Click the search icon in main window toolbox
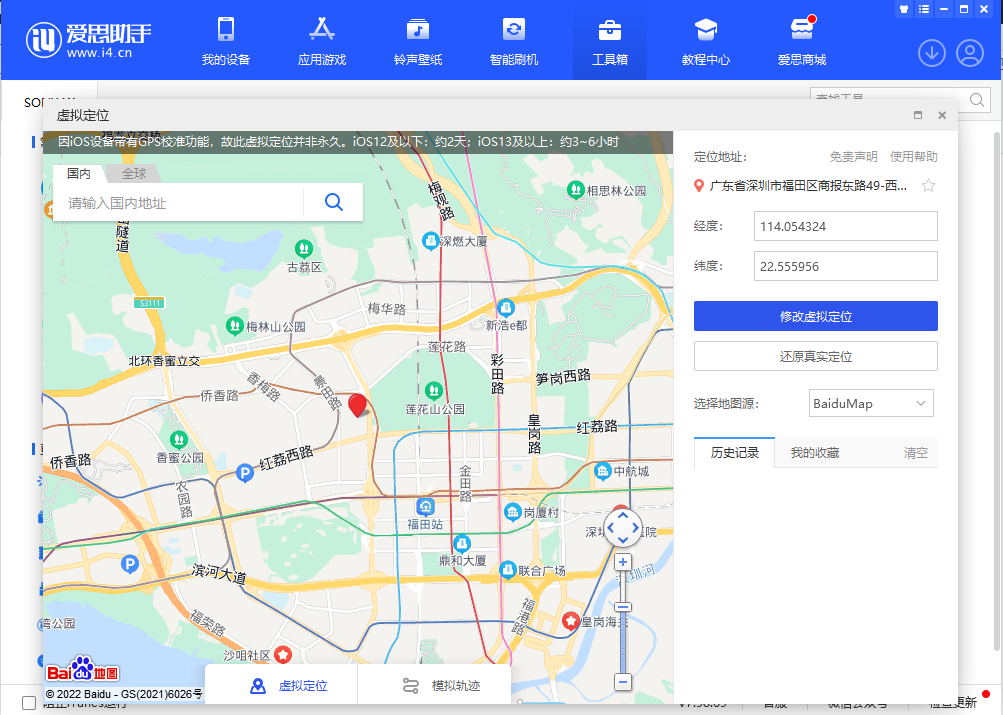Image resolution: width=1003 pixels, height=715 pixels. [976, 100]
